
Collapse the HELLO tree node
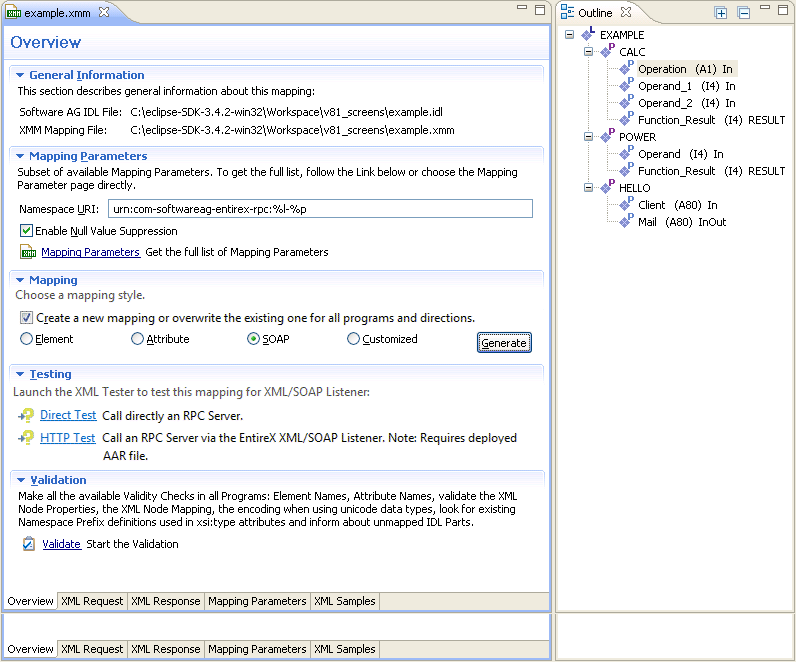point(588,187)
